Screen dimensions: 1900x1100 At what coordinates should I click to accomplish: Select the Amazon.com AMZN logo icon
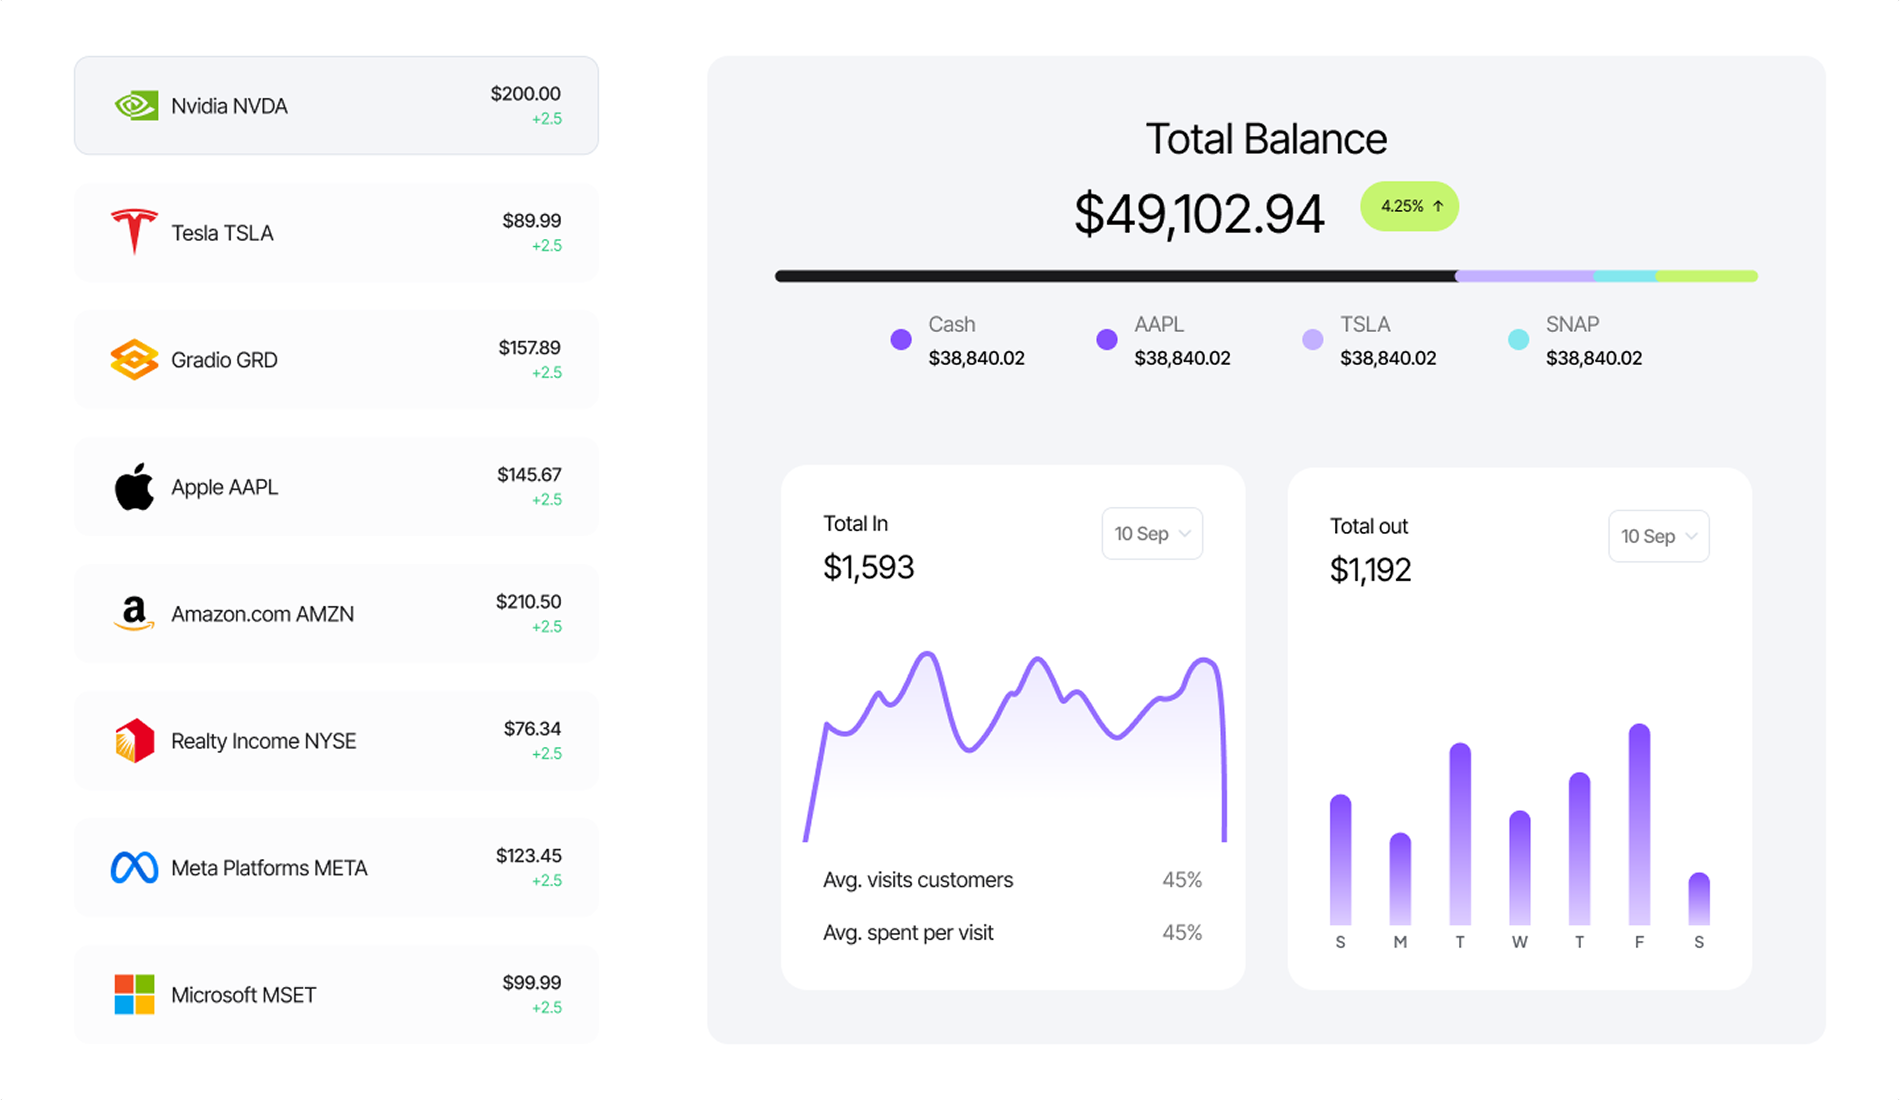pyautogui.click(x=135, y=614)
